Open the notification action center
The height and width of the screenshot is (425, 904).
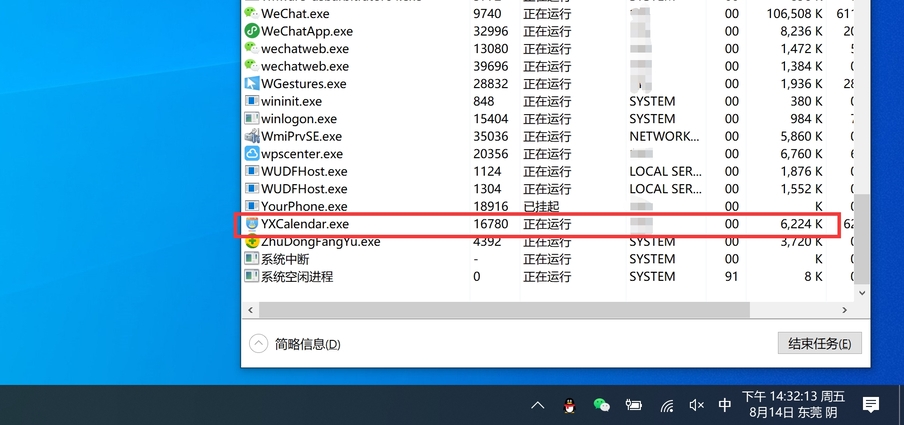[871, 404]
